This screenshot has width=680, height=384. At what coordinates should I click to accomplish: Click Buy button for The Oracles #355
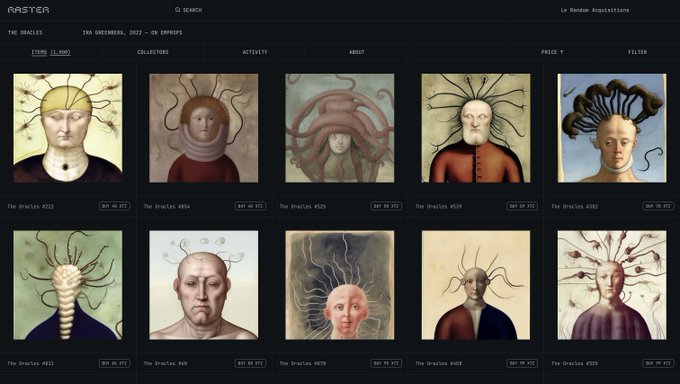coord(658,363)
